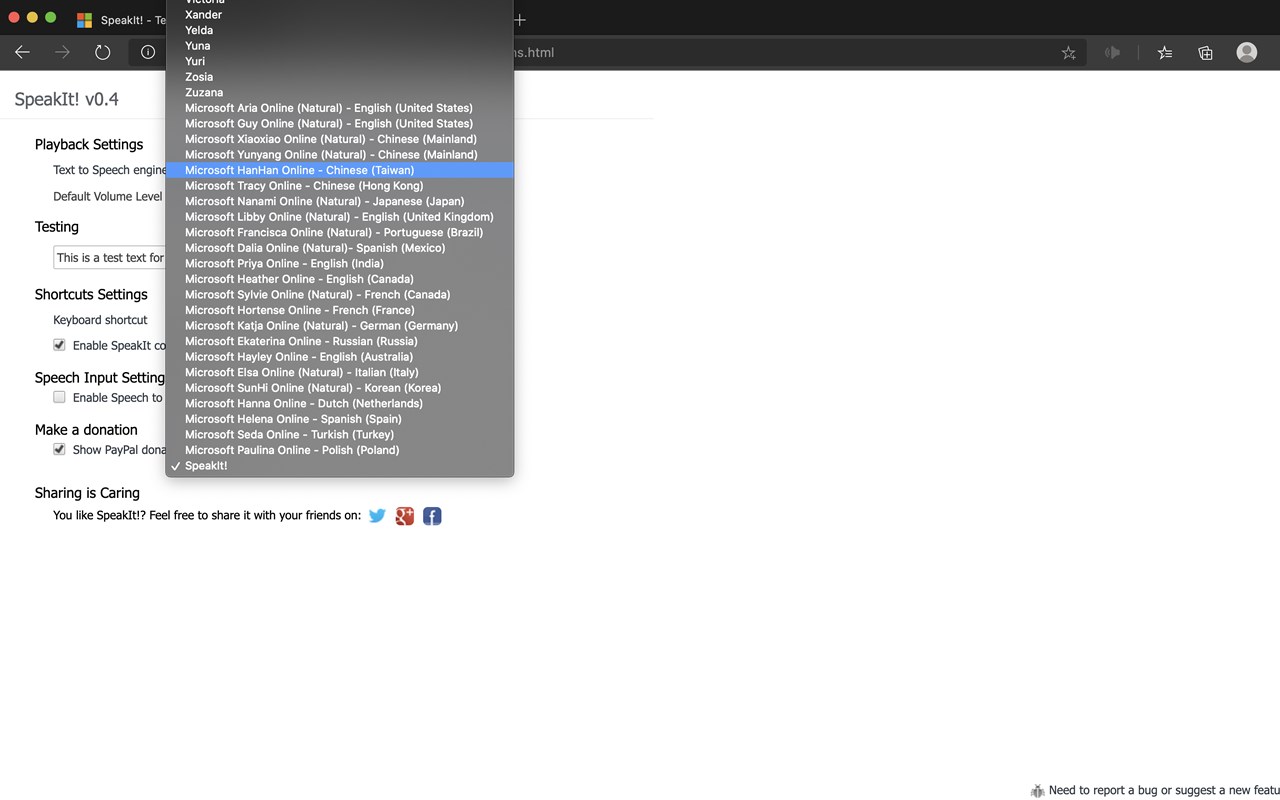Screen dimensions: 1280x800
Task: Pick Microsoft Francisca Online Portuguese voice
Action: 340,232
